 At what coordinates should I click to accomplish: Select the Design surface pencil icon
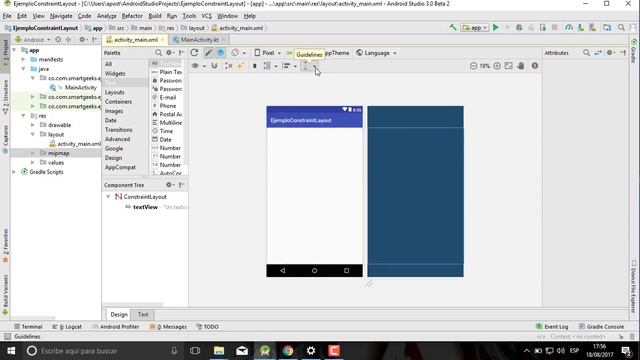(208, 53)
